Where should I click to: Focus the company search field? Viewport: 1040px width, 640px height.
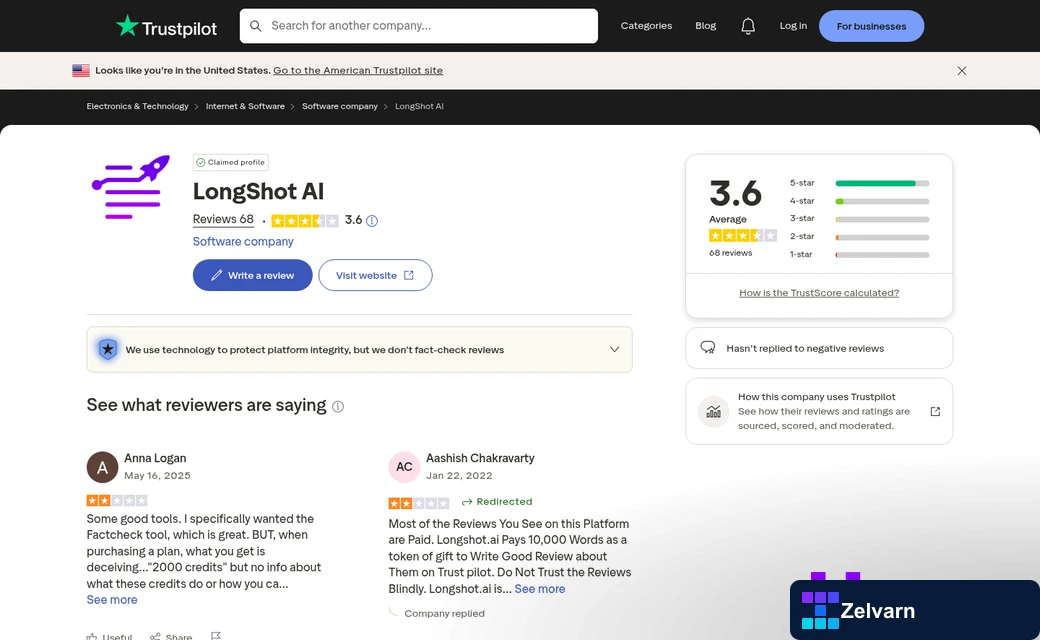point(419,26)
